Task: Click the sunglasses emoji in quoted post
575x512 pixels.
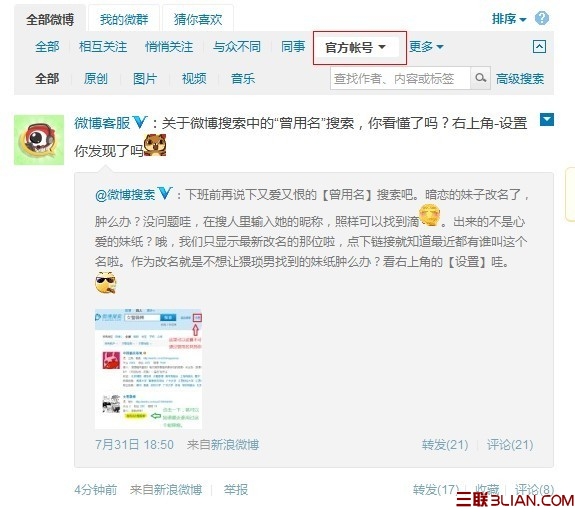Action: point(106,283)
